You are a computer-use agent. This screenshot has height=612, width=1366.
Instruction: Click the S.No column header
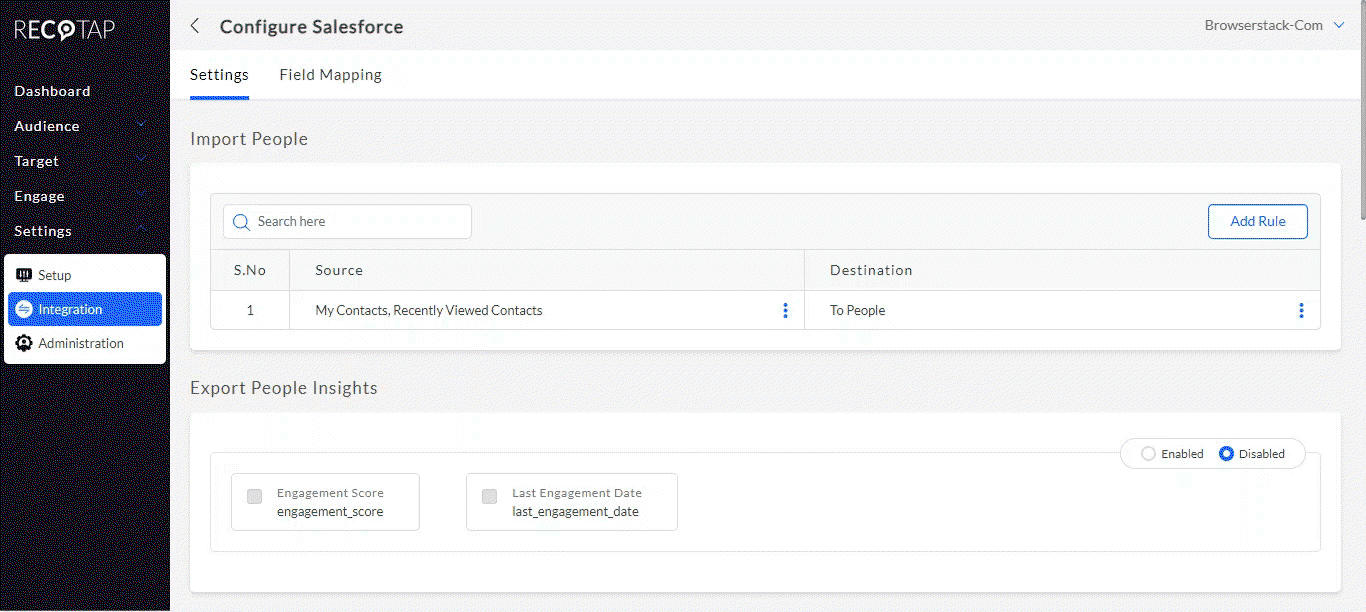[x=250, y=270]
